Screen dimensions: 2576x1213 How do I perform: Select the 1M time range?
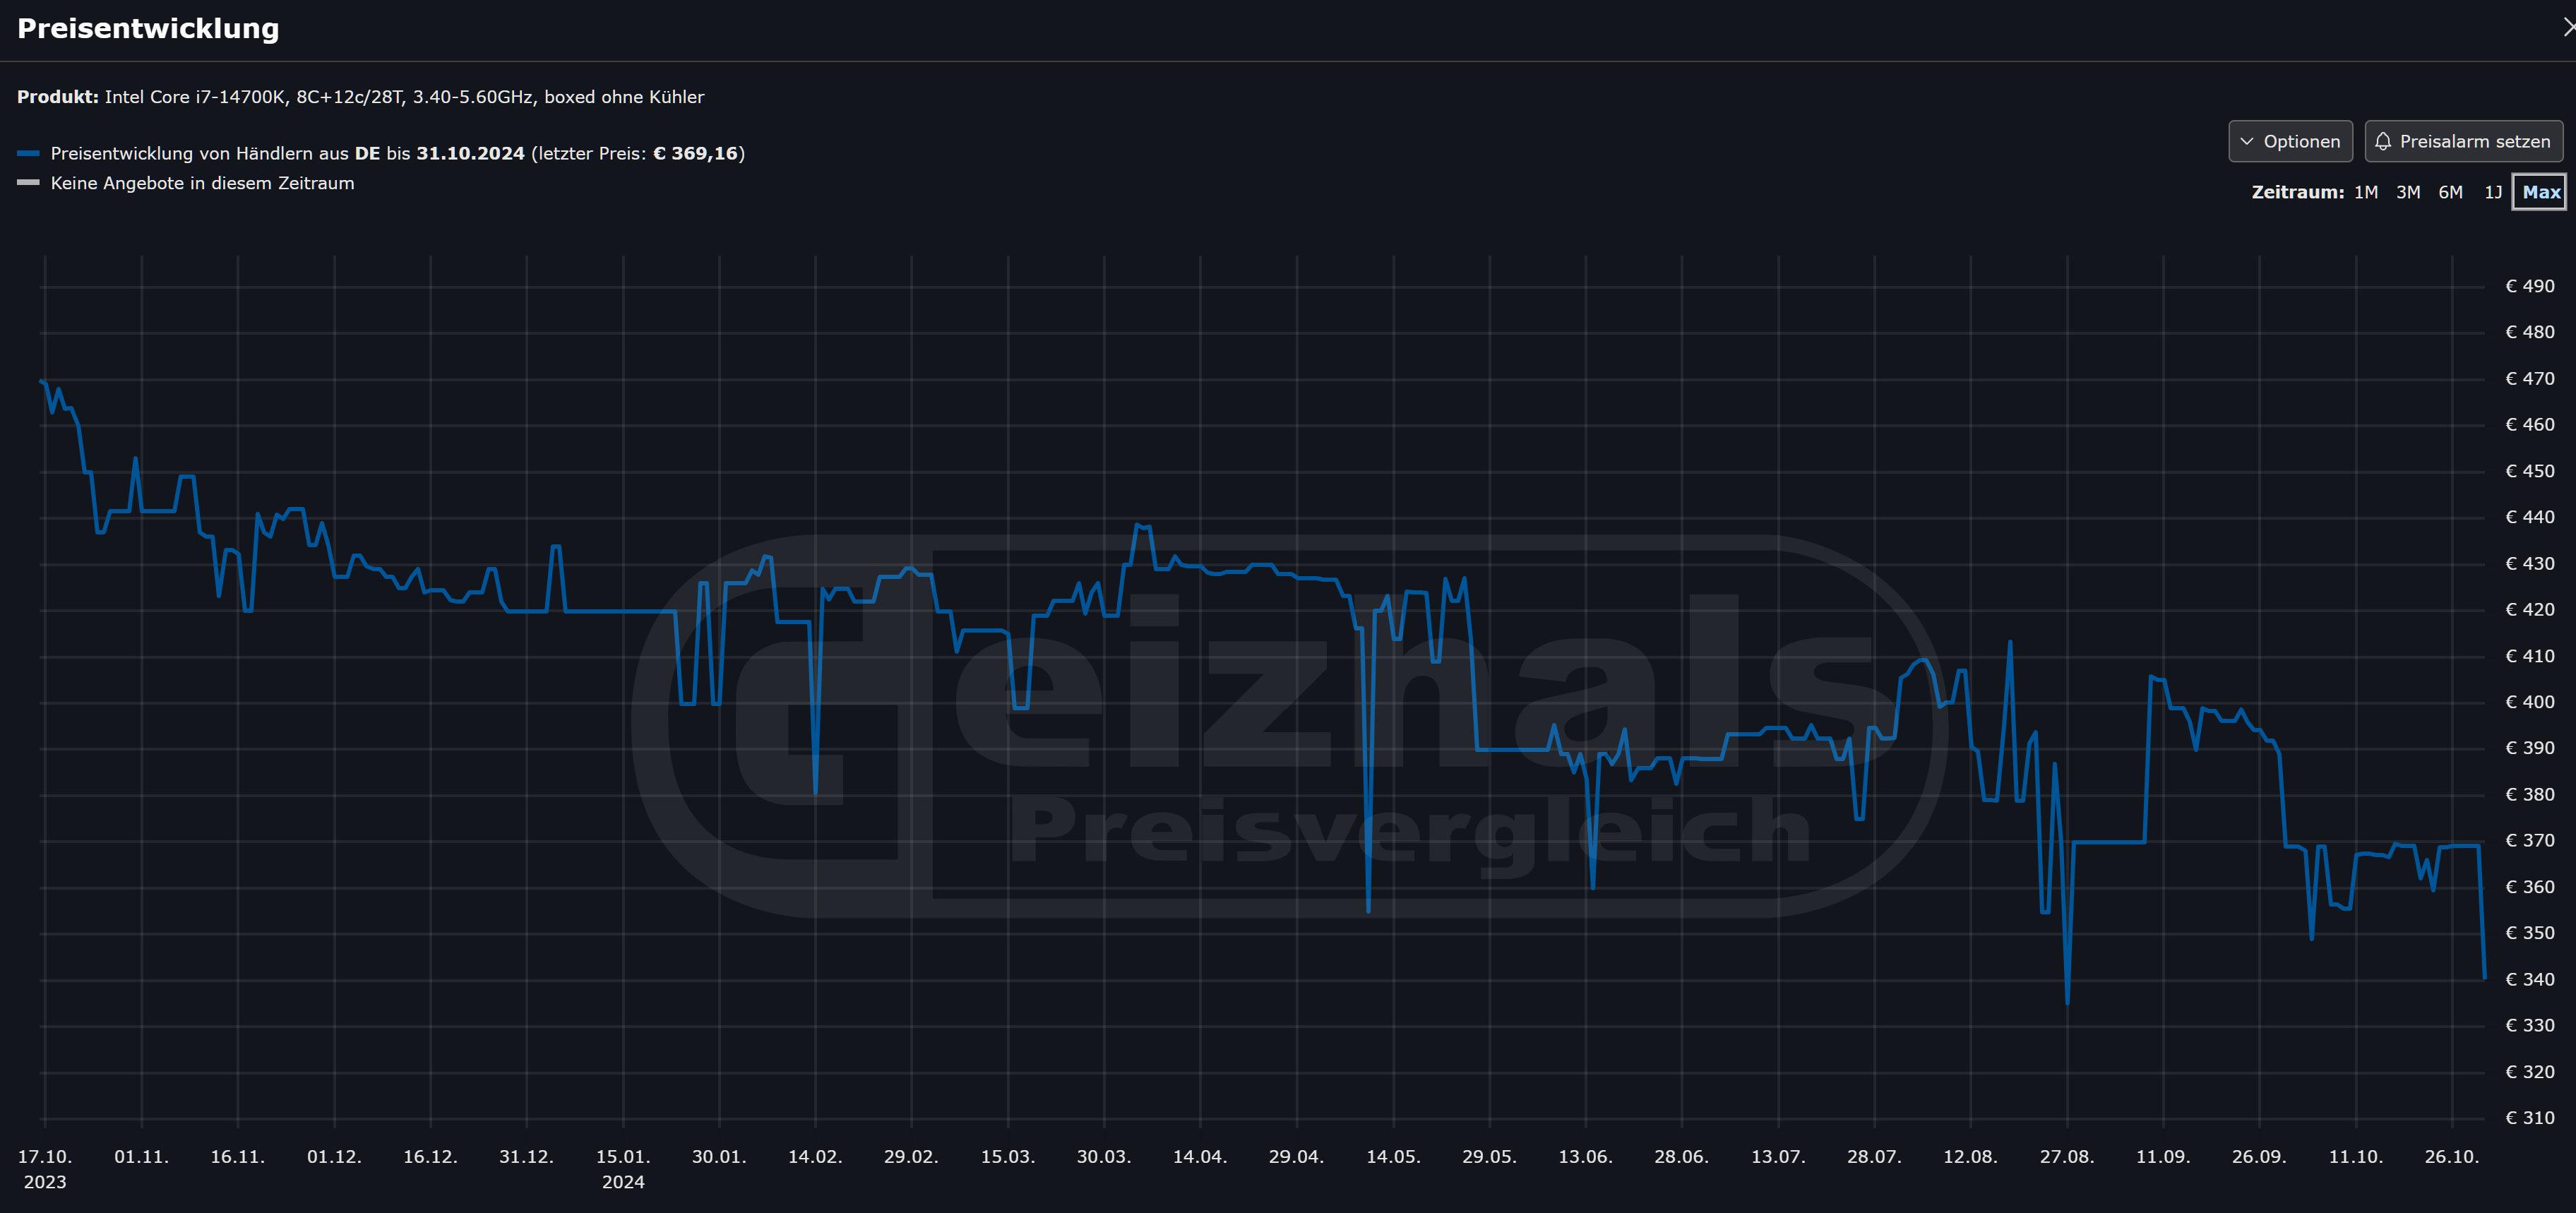coord(2366,192)
